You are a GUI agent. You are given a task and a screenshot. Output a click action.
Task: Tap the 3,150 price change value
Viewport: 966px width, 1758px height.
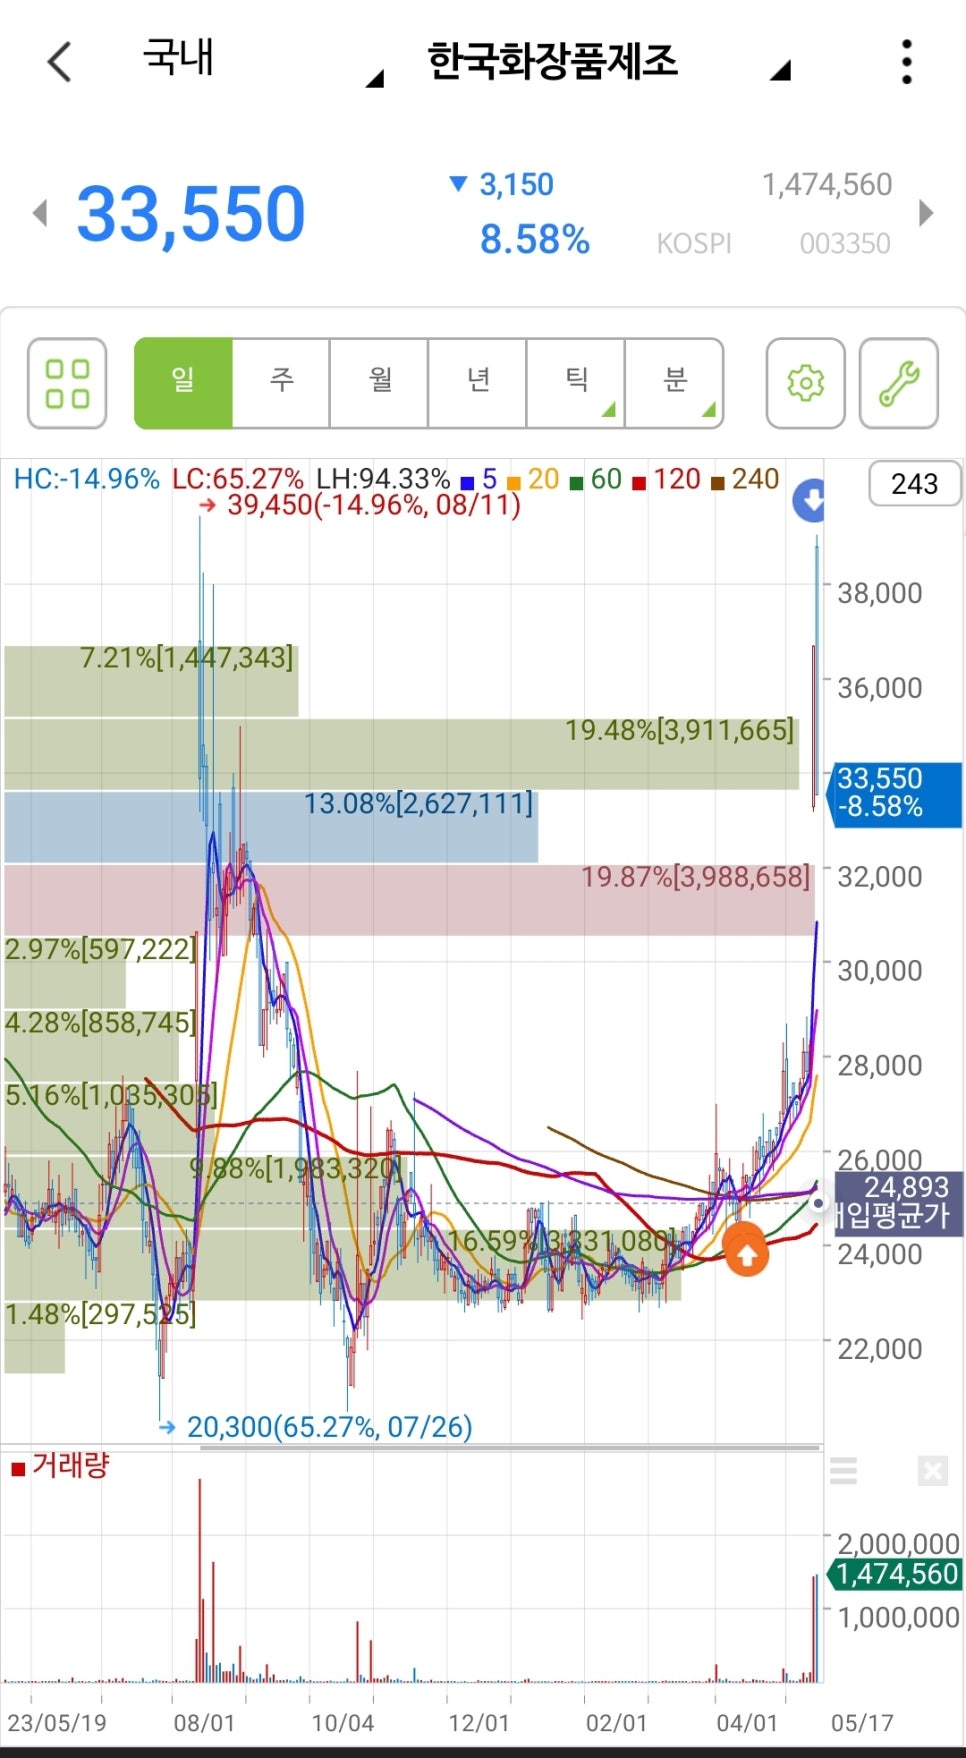tap(516, 185)
